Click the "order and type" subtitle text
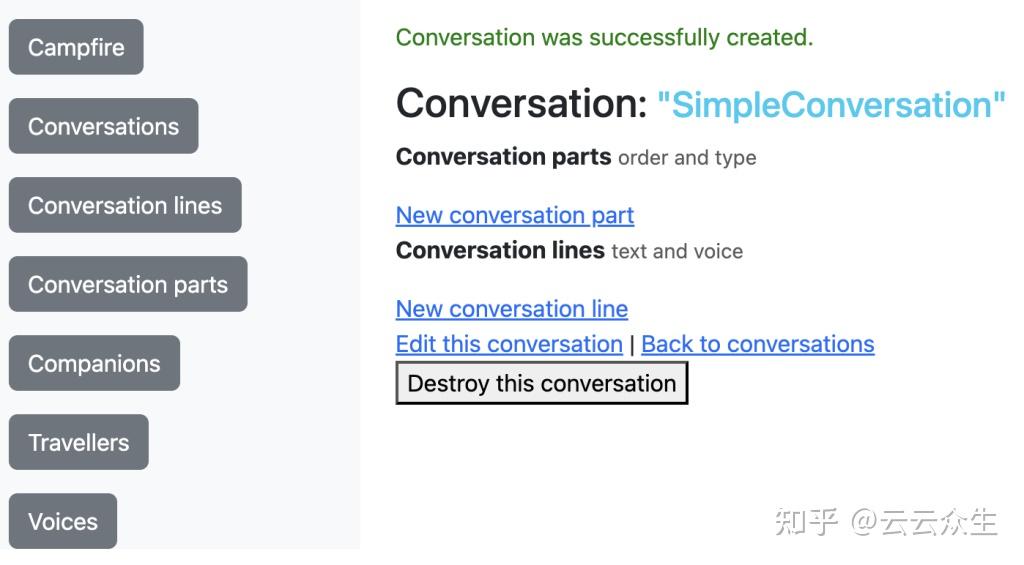This screenshot has height=565, width=1024. point(687,158)
